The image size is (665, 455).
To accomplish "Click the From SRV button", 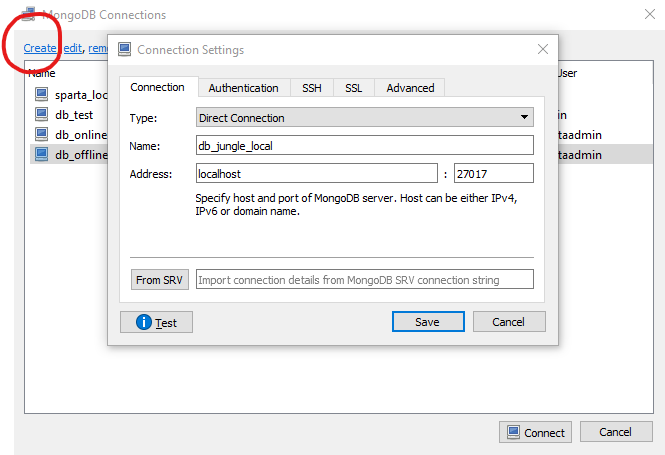I will pos(159,280).
